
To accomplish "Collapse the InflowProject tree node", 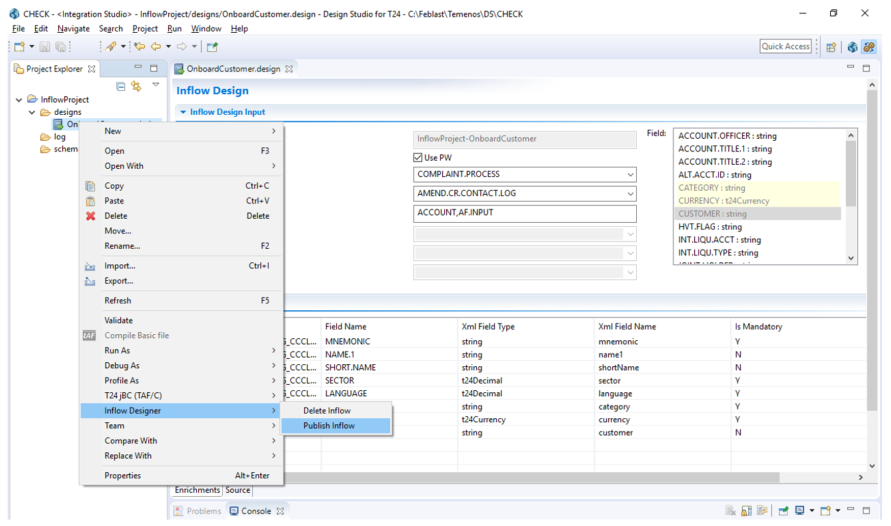I will (x=20, y=100).
